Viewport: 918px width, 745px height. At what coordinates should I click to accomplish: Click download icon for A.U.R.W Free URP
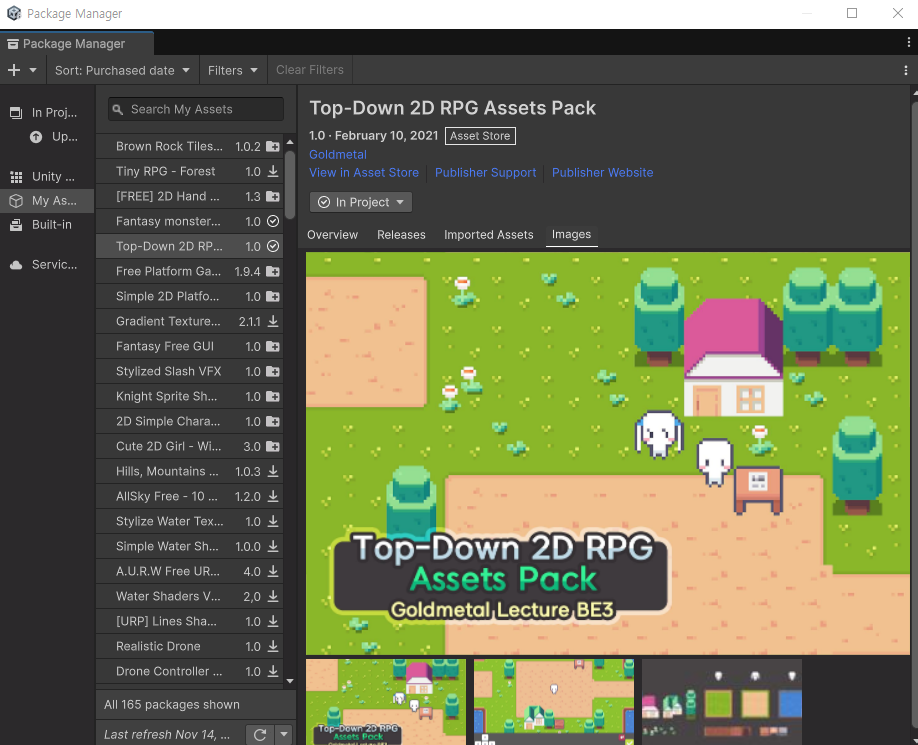pos(273,571)
